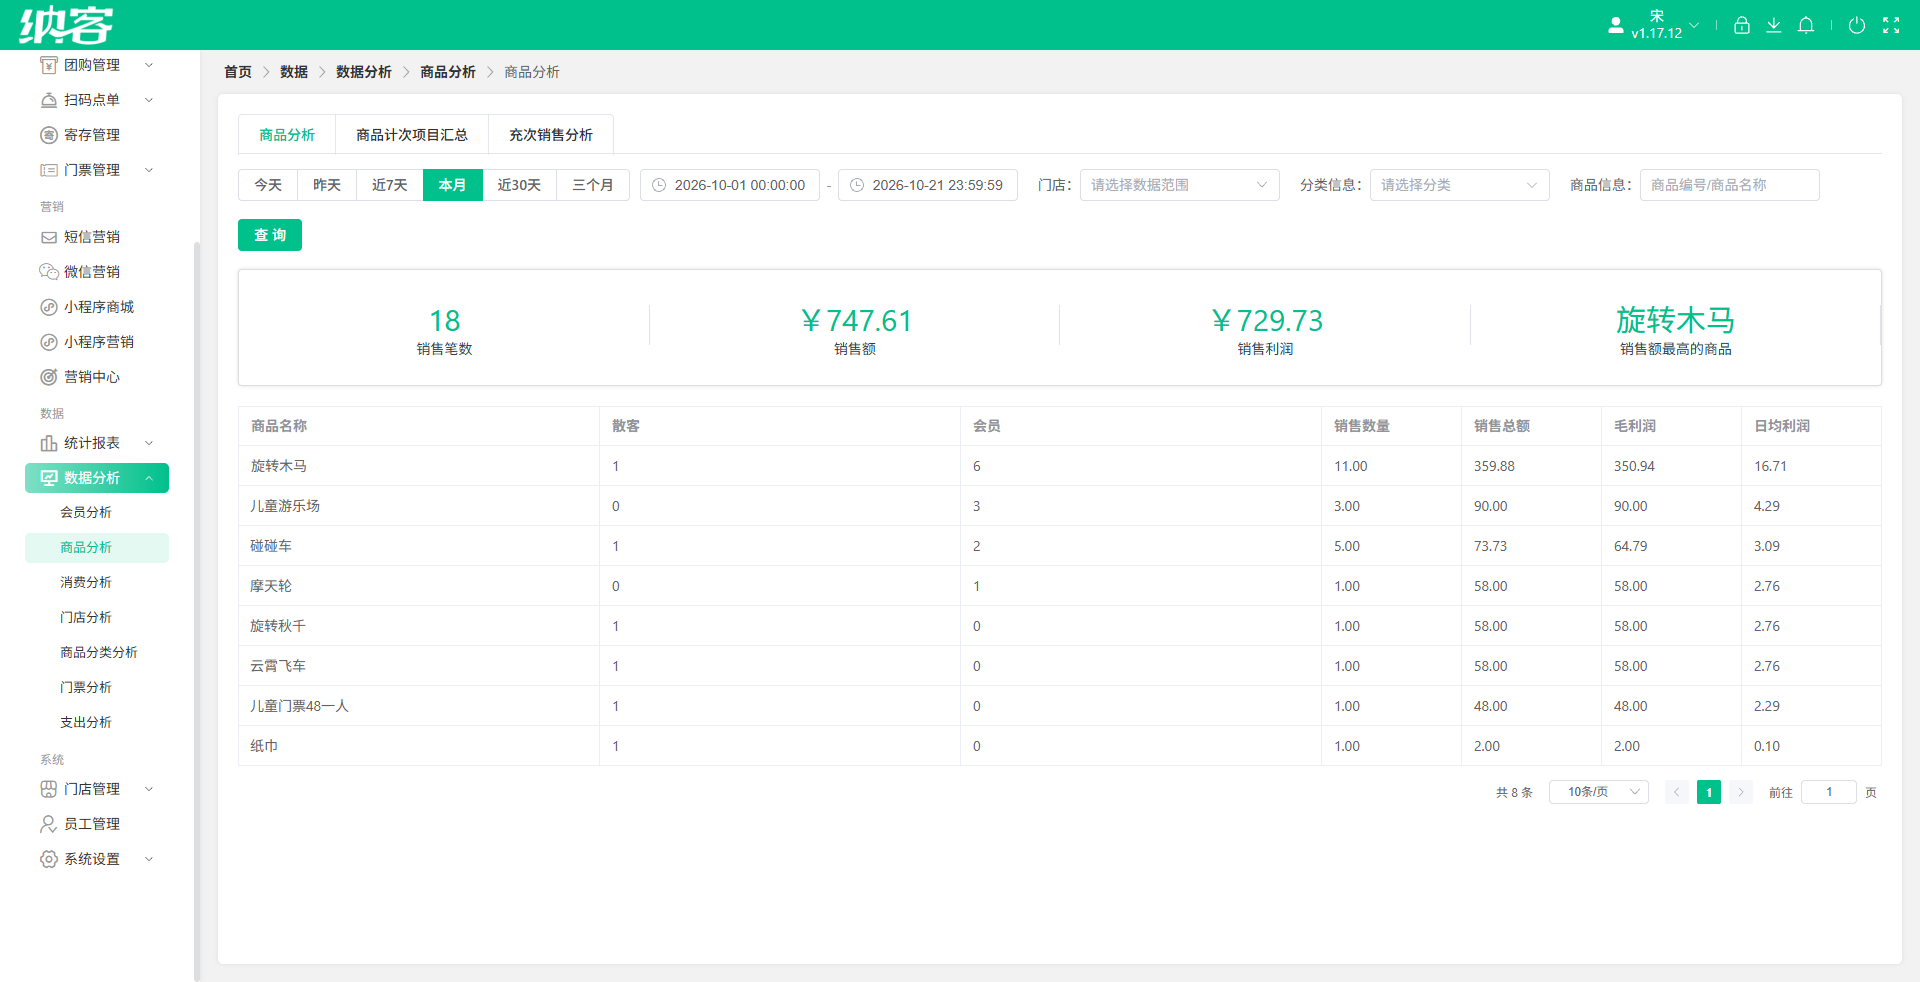Open the 10条/页 page size dropdown
This screenshot has height=982, width=1920.
[1599, 792]
